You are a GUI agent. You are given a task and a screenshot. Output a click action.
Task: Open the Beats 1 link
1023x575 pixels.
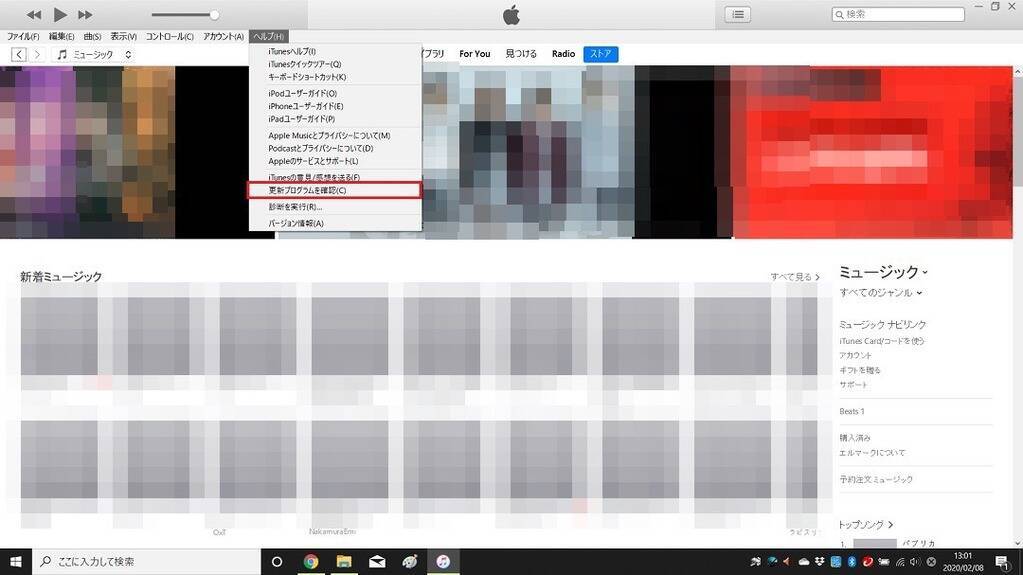click(x=851, y=411)
